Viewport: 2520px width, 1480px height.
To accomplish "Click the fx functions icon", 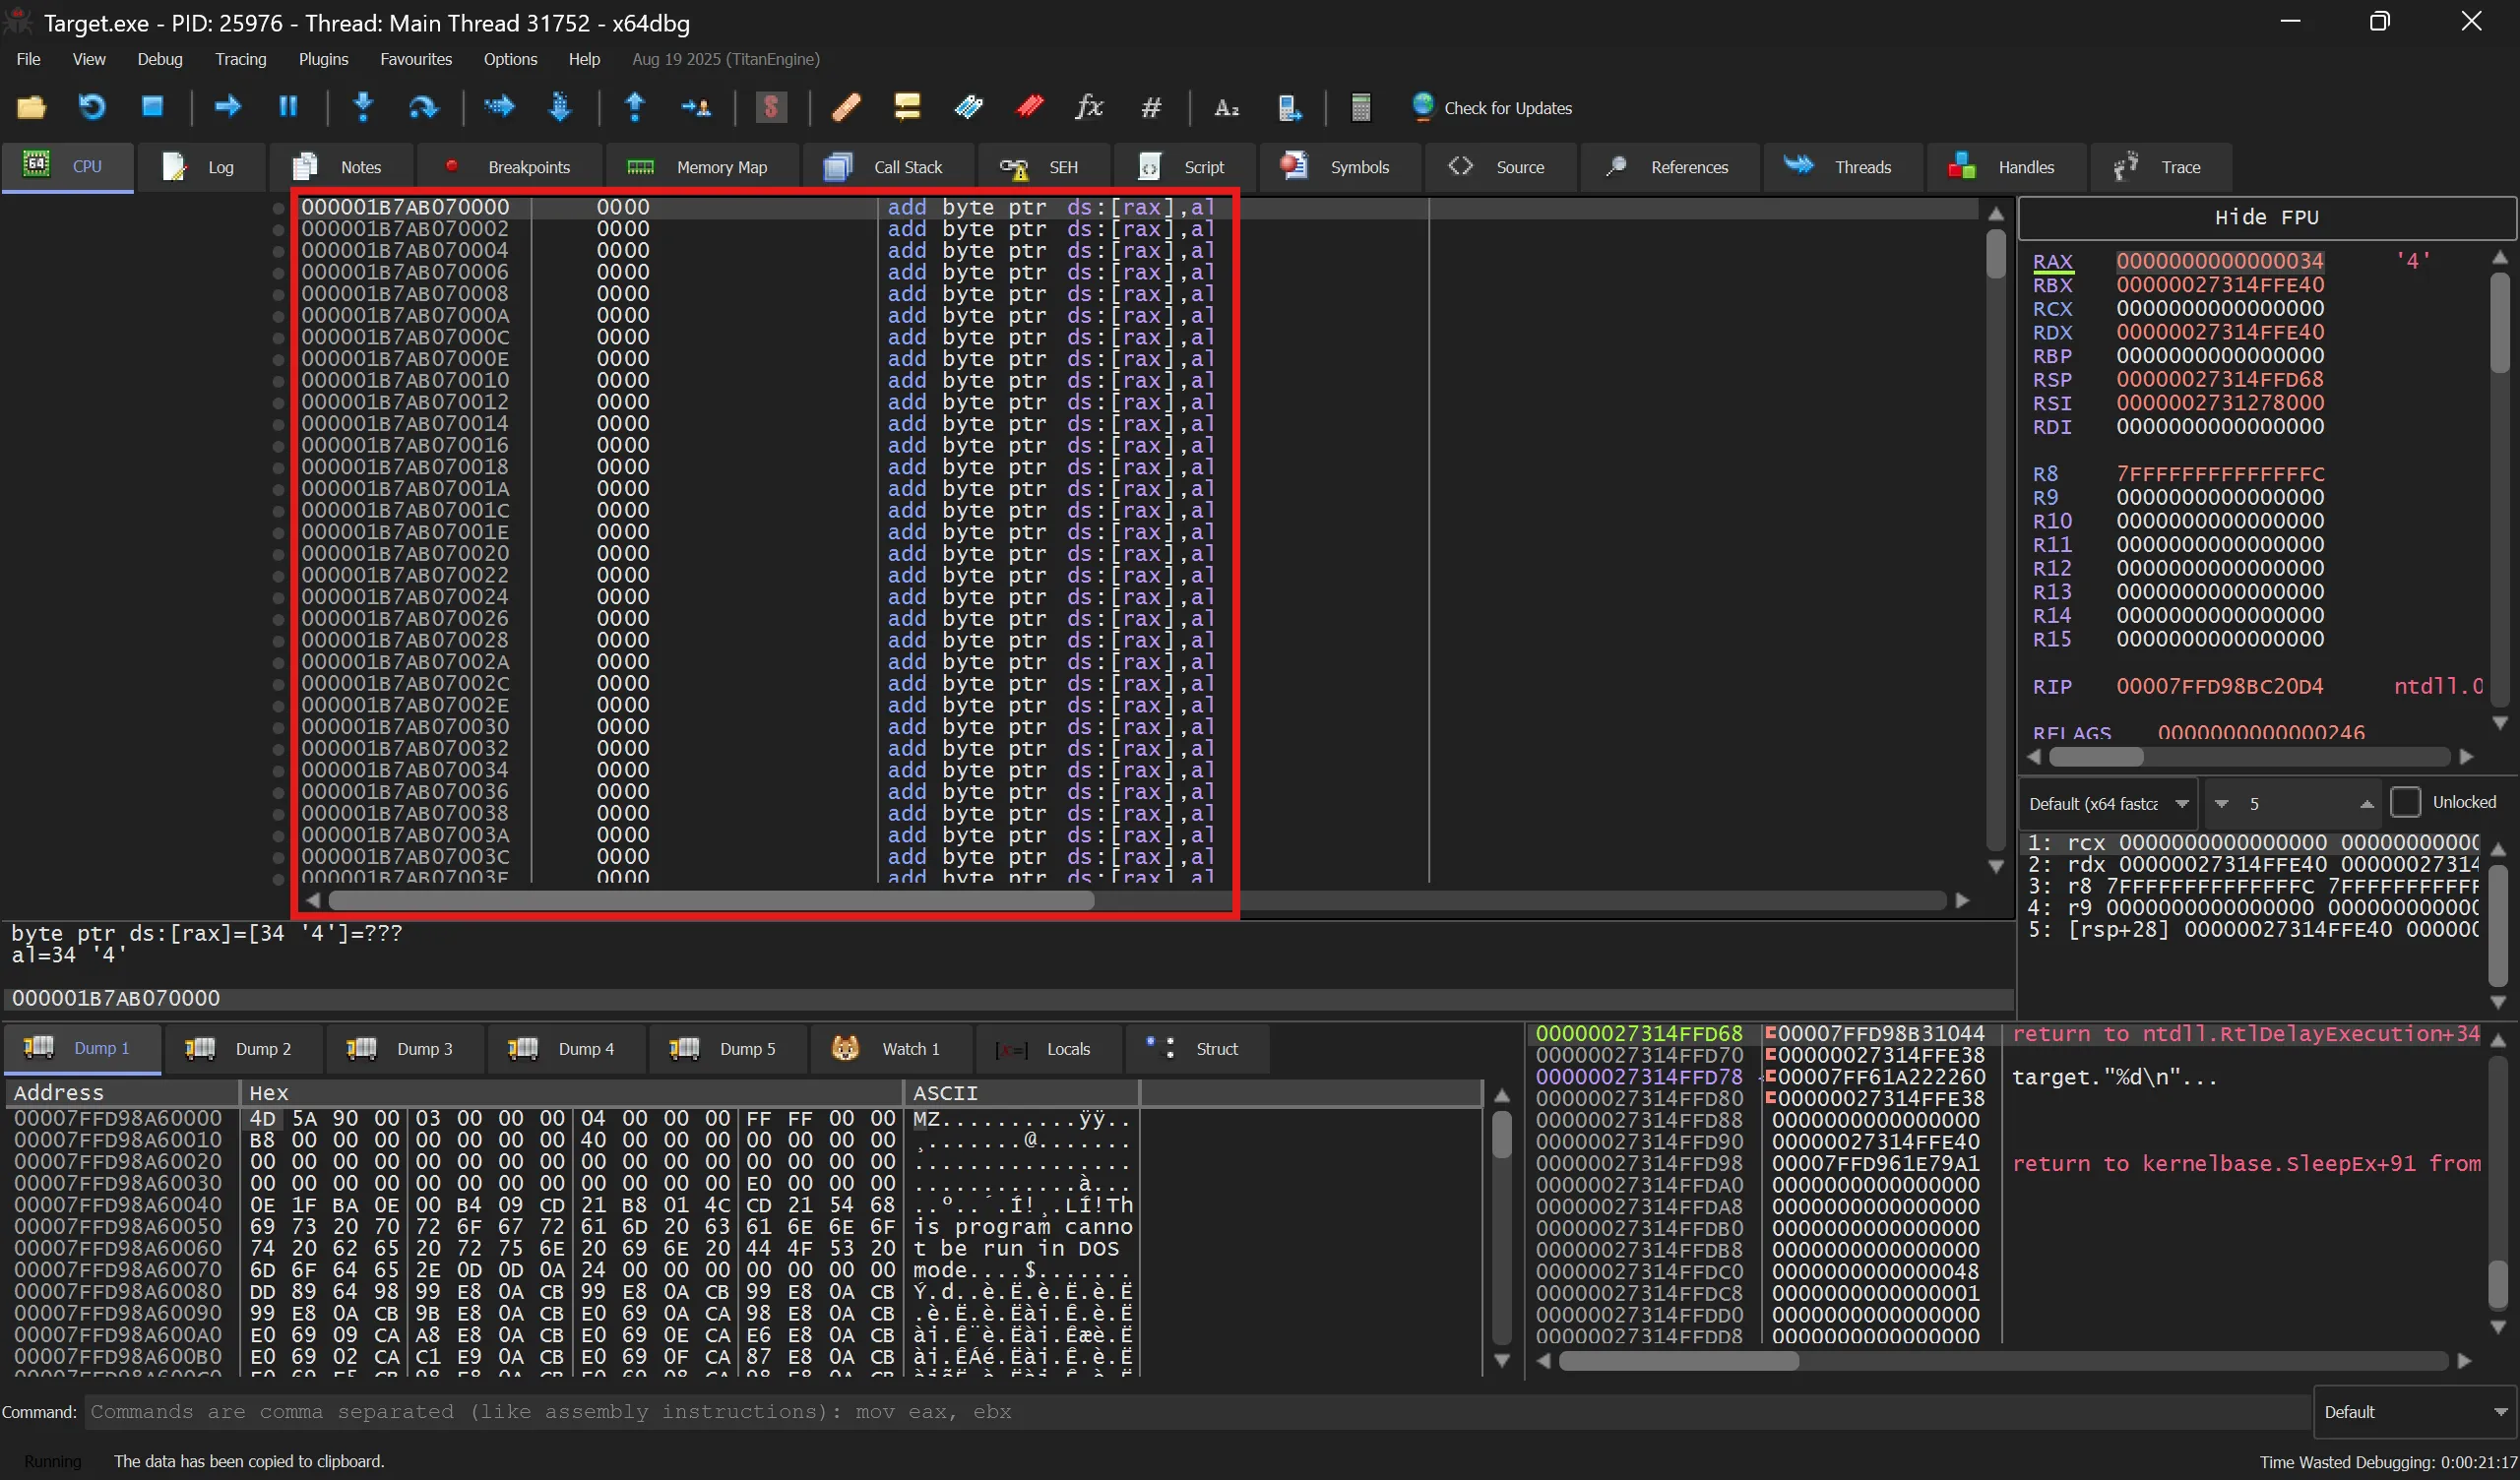I will (1089, 107).
